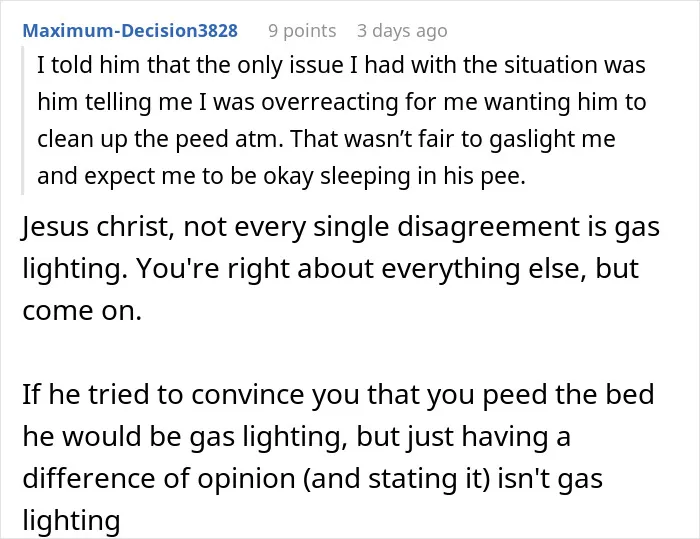700x539 pixels.
Task: Click the quoted line starting 'clean up the peed'
Action: pos(326,139)
